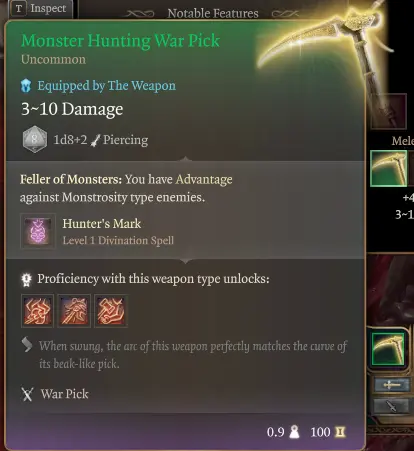Click the Advantage keyword link
The height and width of the screenshot is (451, 414).
pyautogui.click(x=204, y=179)
